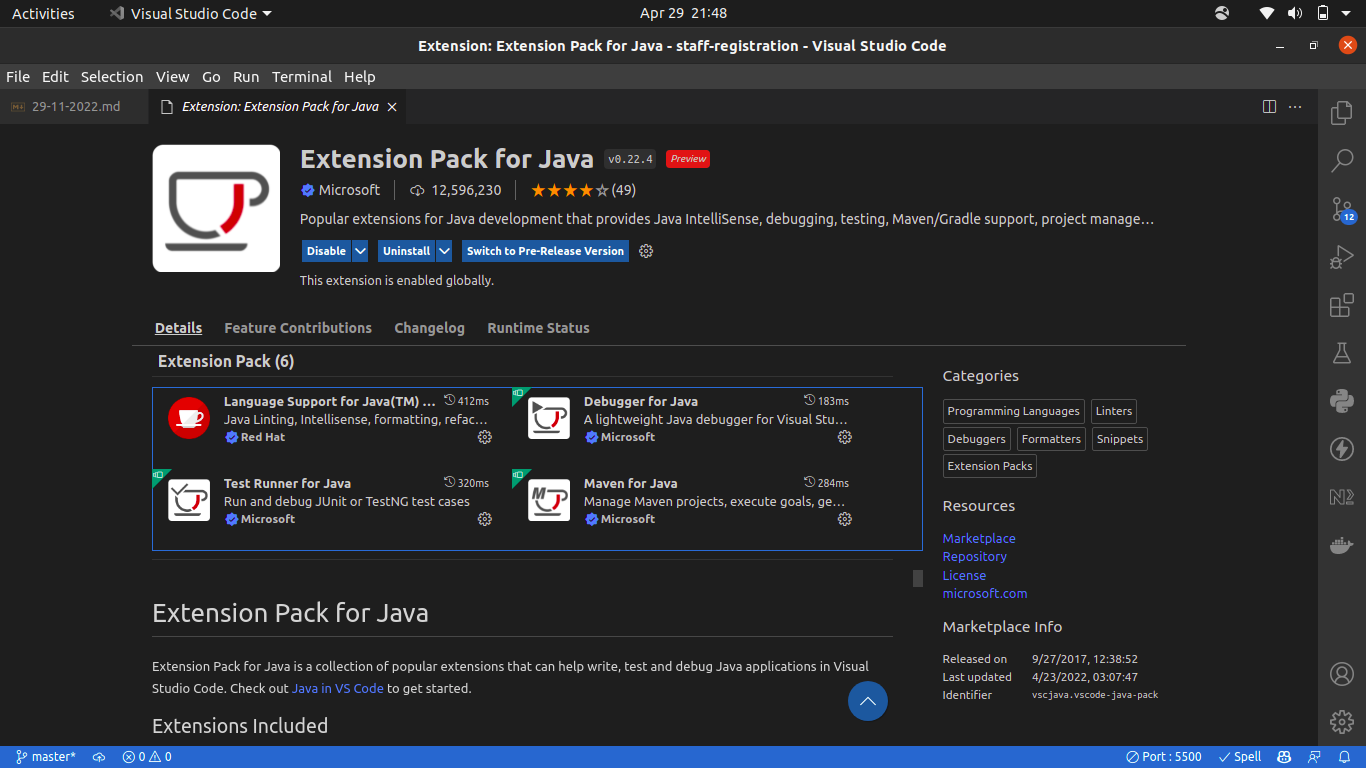Screen dimensions: 1366x768
Task: Open the License link
Action: point(964,575)
